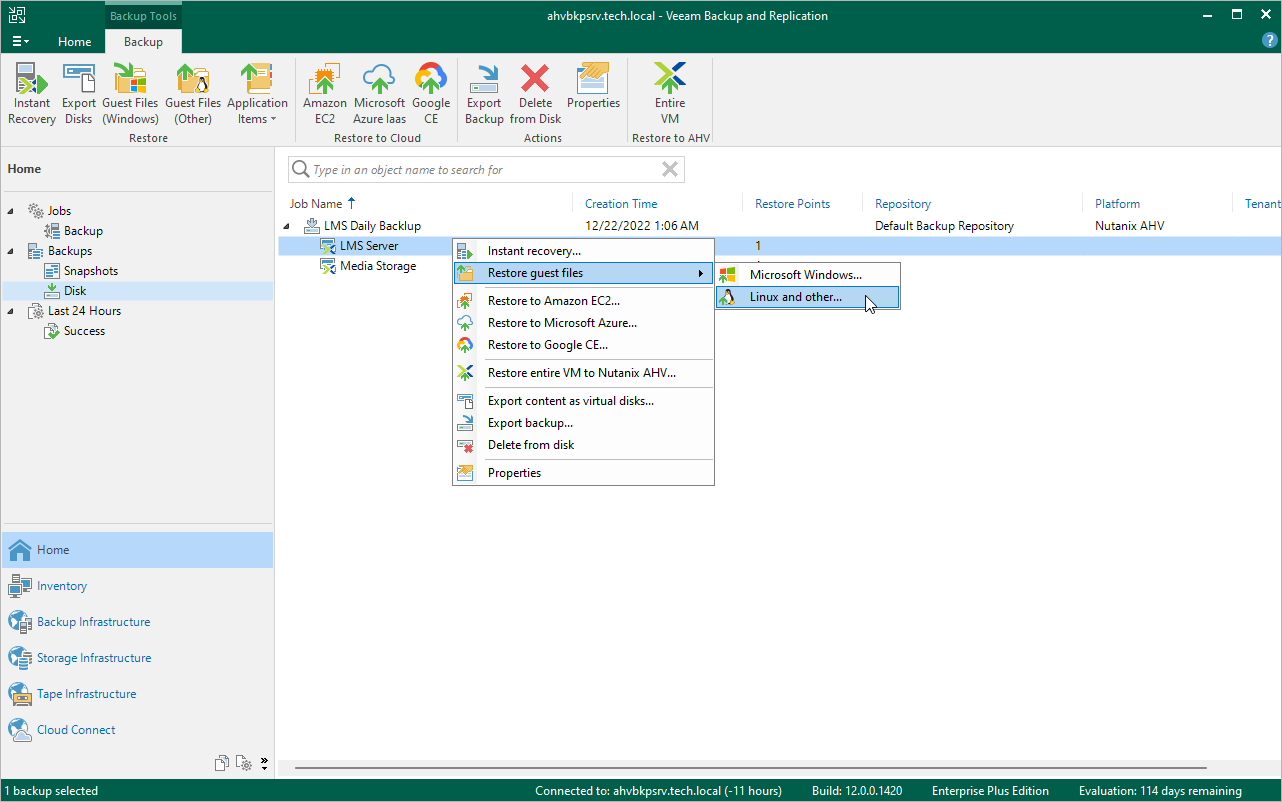
Task: Open backup Properties from the ribbon
Action: [x=593, y=87]
